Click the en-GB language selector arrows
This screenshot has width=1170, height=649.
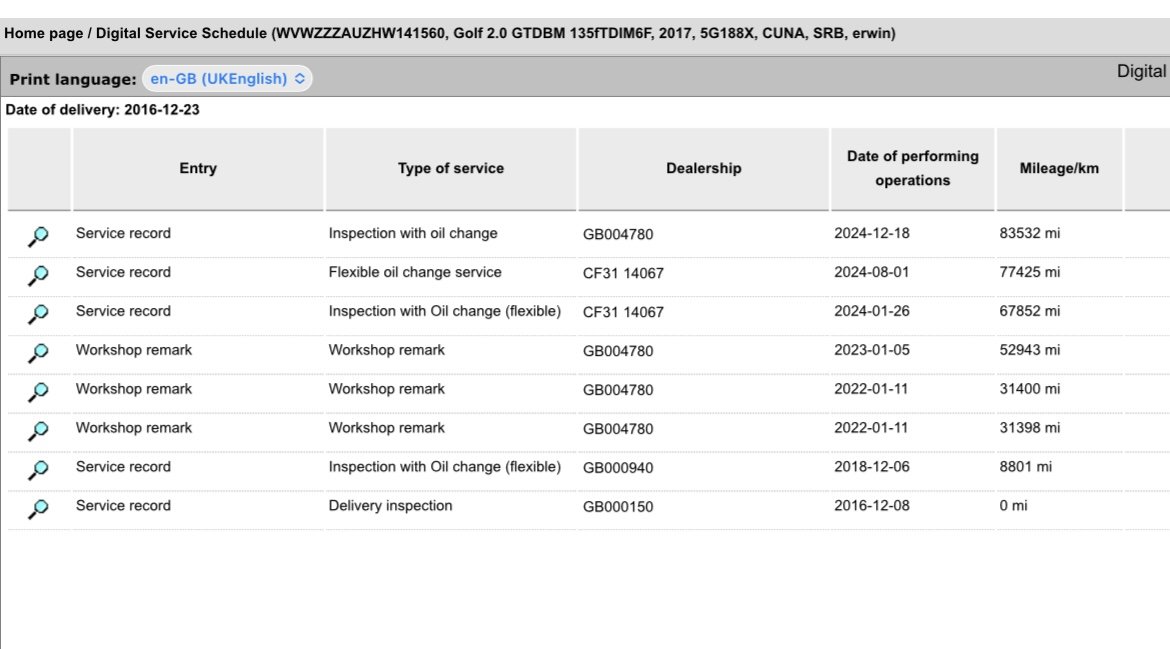point(299,78)
